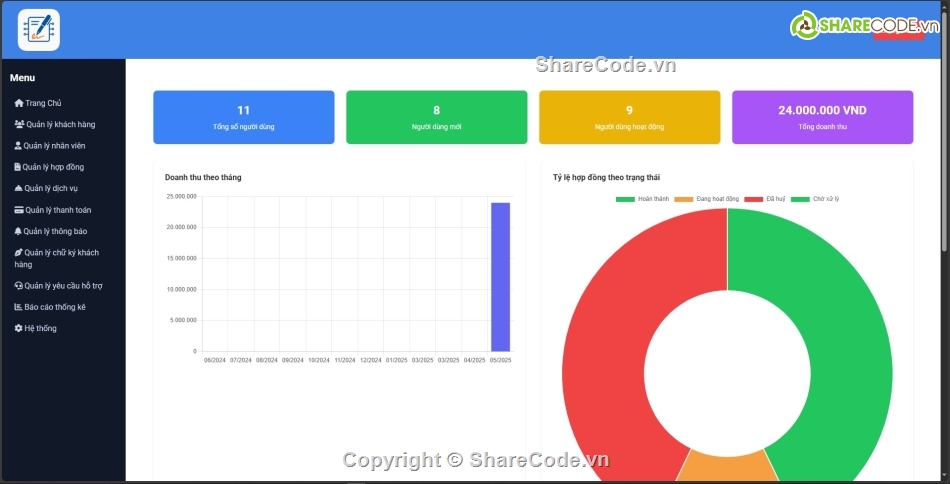
Task: Toggle the Đã huỷ legend item
Action: [x=765, y=199]
